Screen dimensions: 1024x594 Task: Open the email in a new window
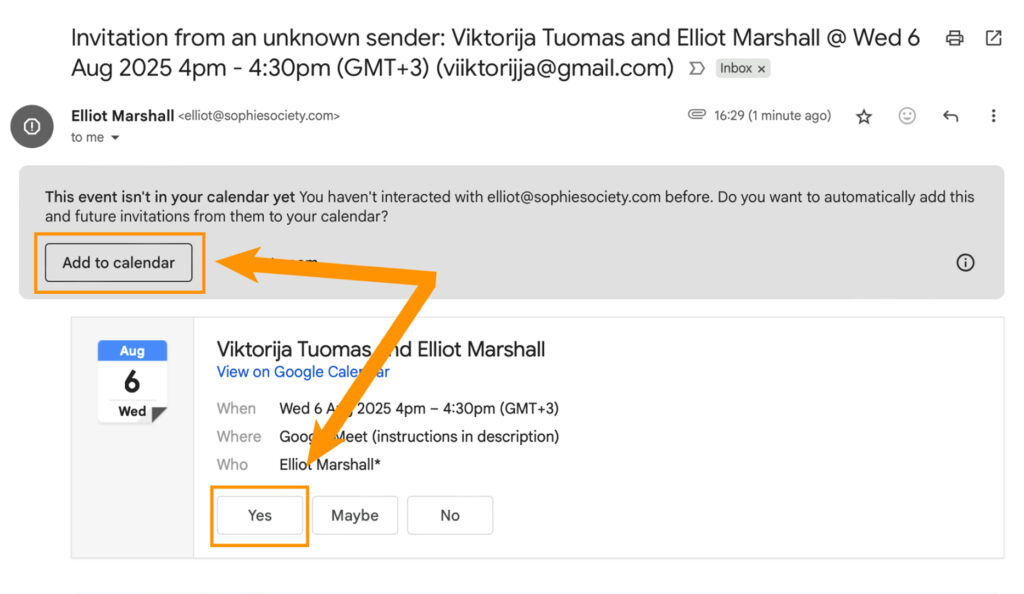pos(993,38)
